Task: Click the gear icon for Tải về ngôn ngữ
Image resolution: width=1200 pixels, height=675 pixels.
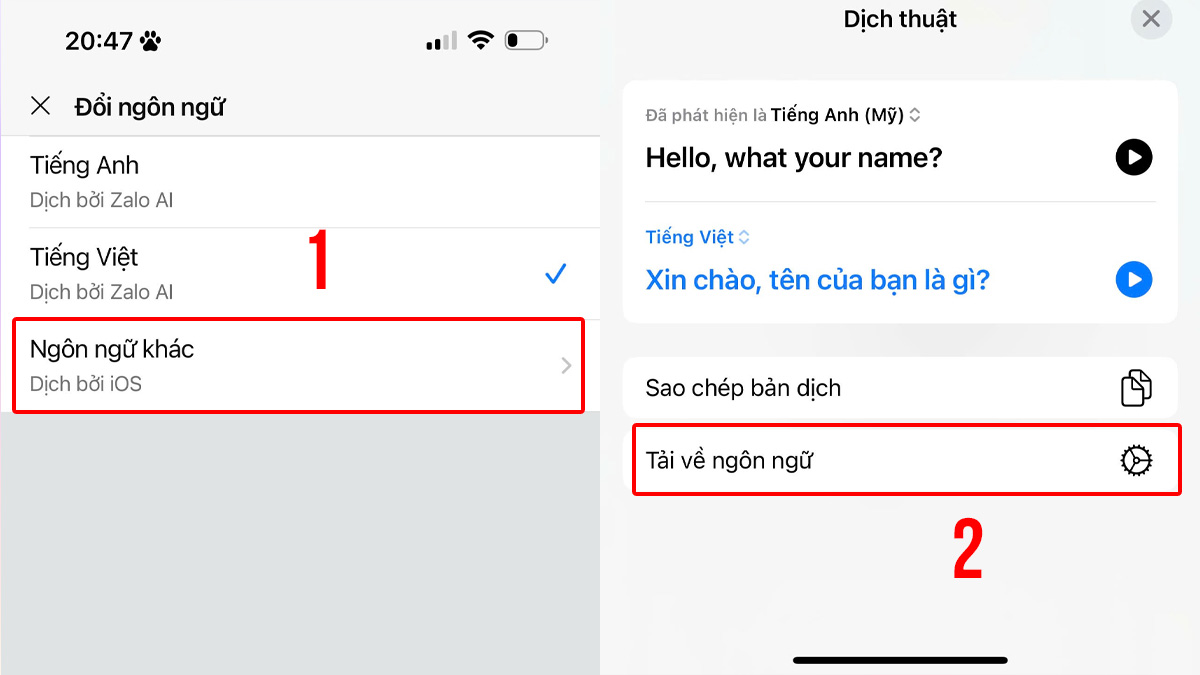Action: click(x=1136, y=460)
